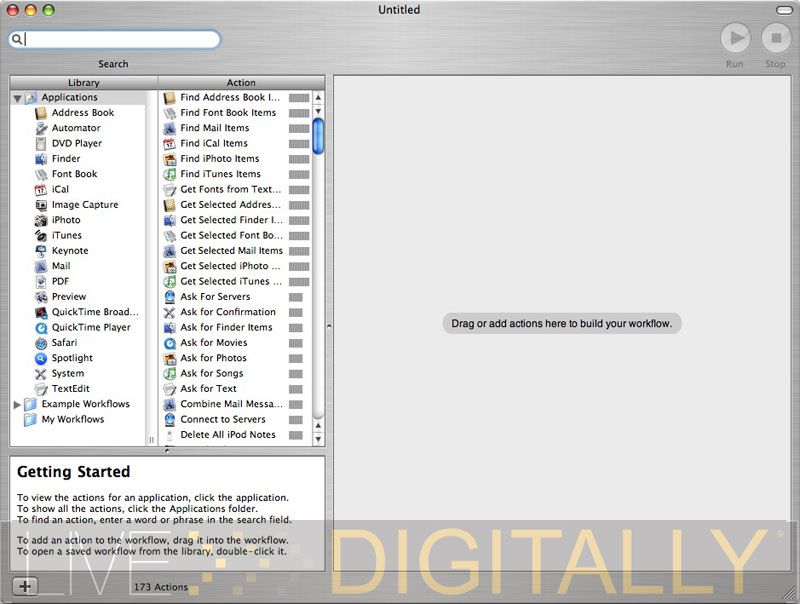Click the Run workflow play button
The image size is (800, 604).
pyautogui.click(x=735, y=39)
